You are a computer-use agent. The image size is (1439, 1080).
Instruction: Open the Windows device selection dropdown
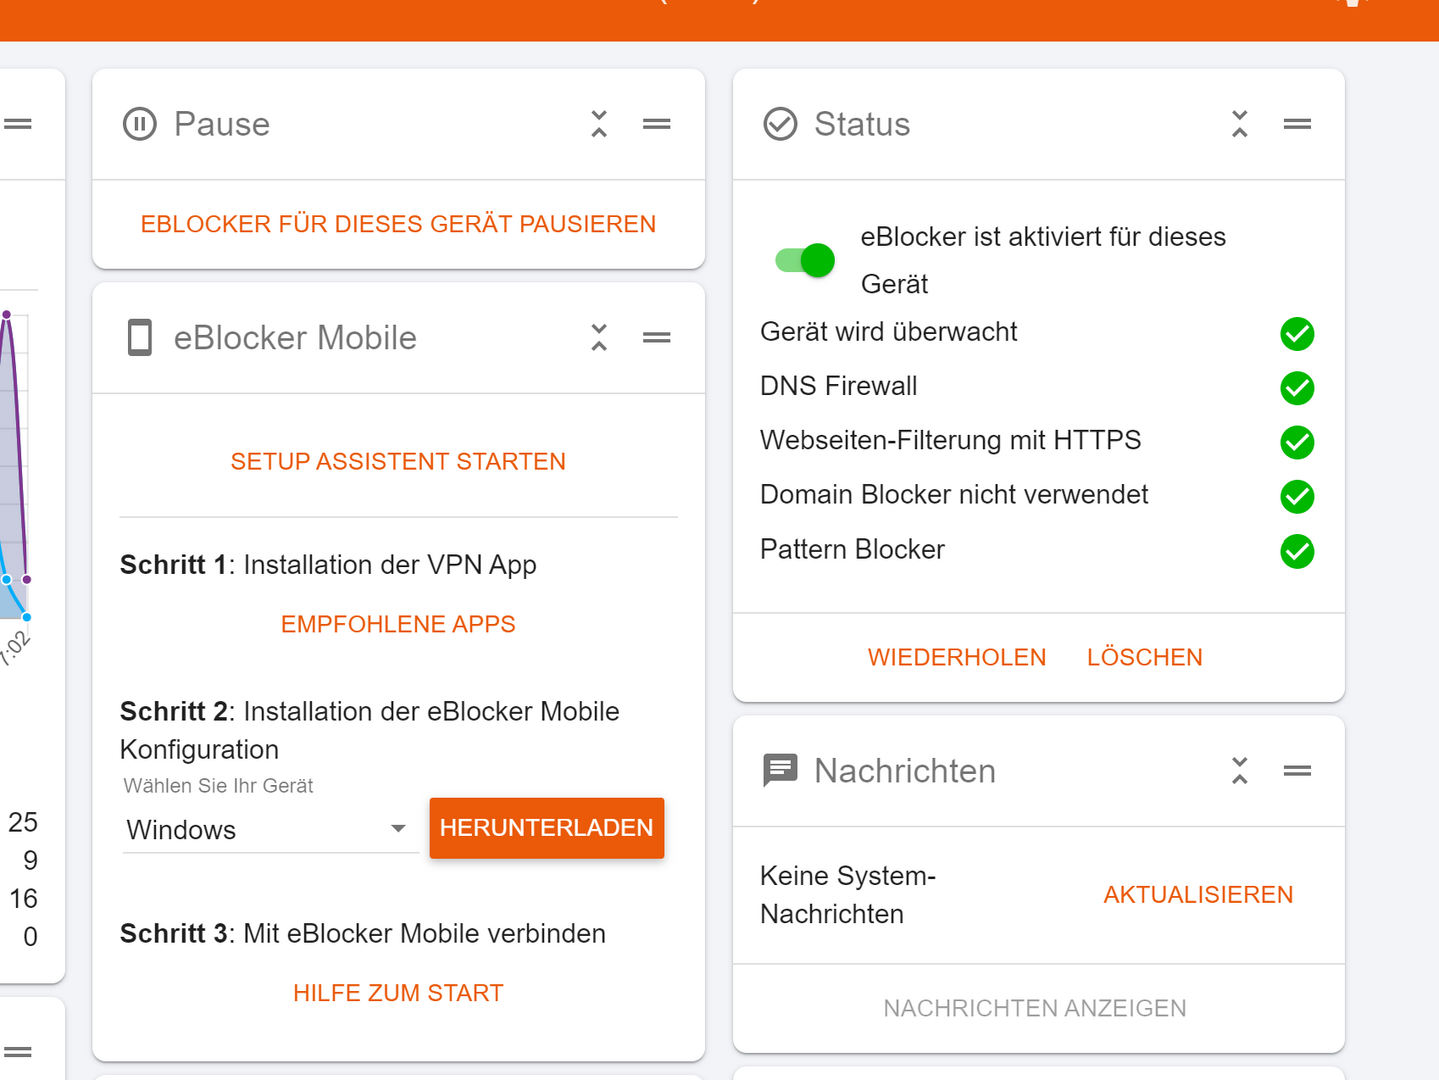coord(268,829)
